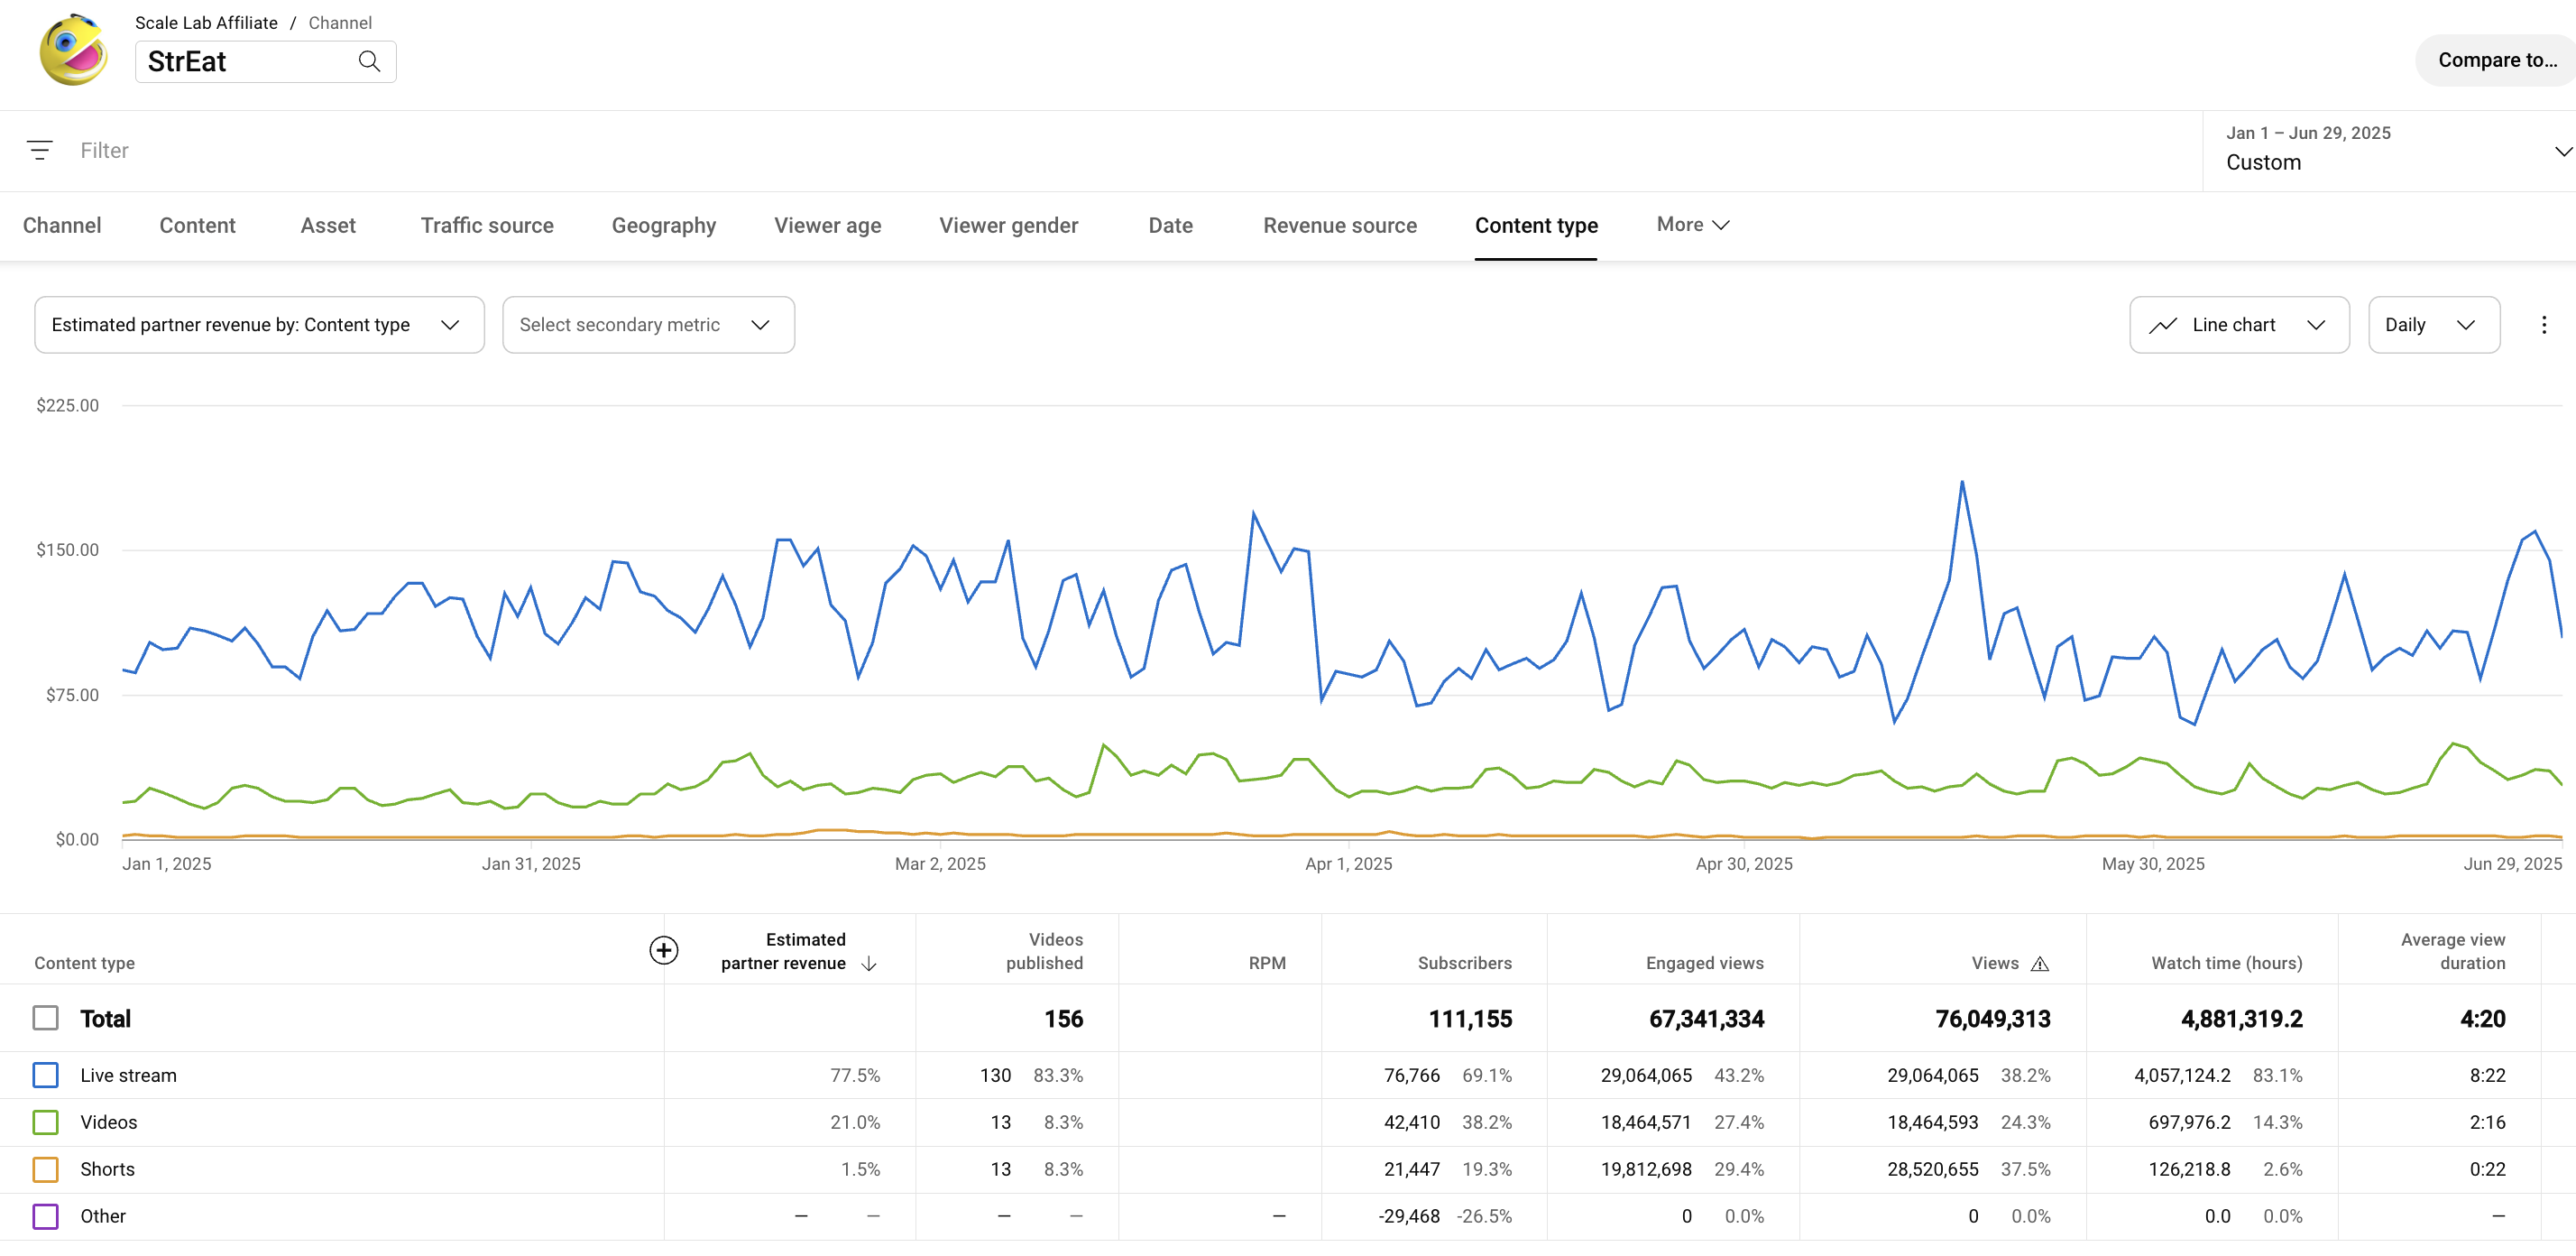The width and height of the screenshot is (2576, 1256).
Task: Click the filter lines icon
Action: (39, 150)
